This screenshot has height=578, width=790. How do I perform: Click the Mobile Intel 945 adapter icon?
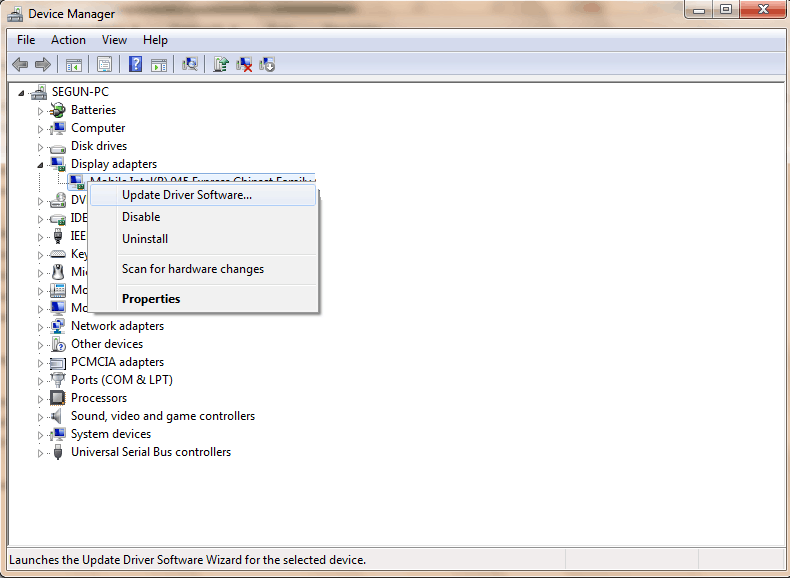point(77,182)
